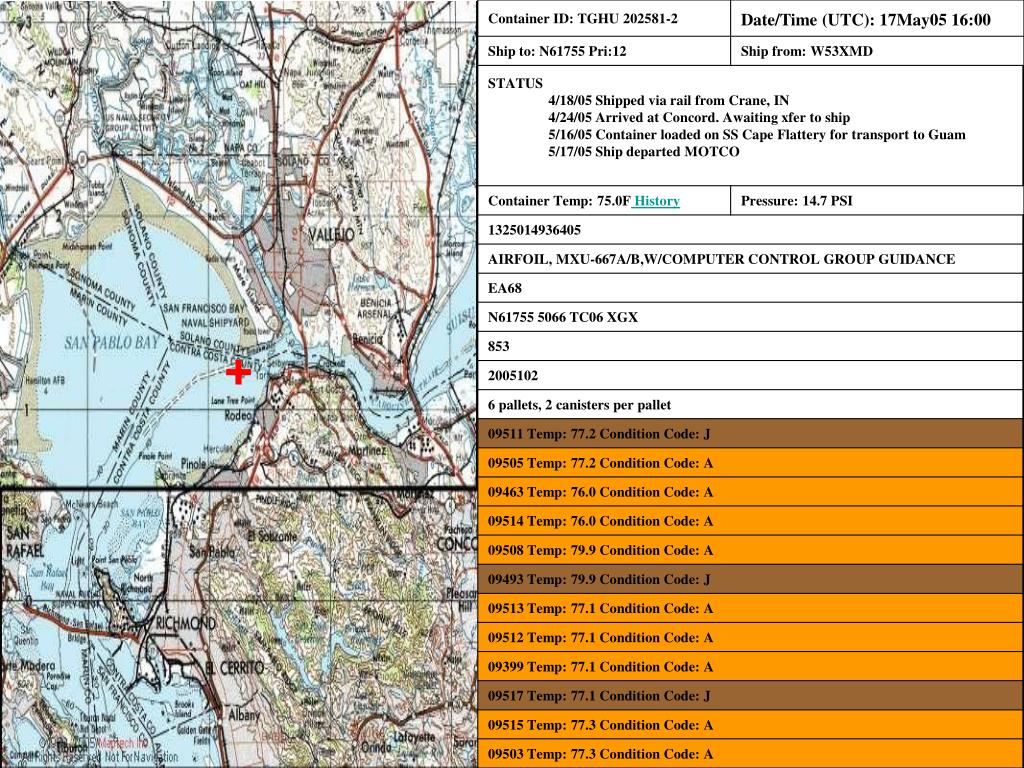The height and width of the screenshot is (768, 1024).
Task: Click the Container Temp 75.0F reading
Action: pos(559,201)
